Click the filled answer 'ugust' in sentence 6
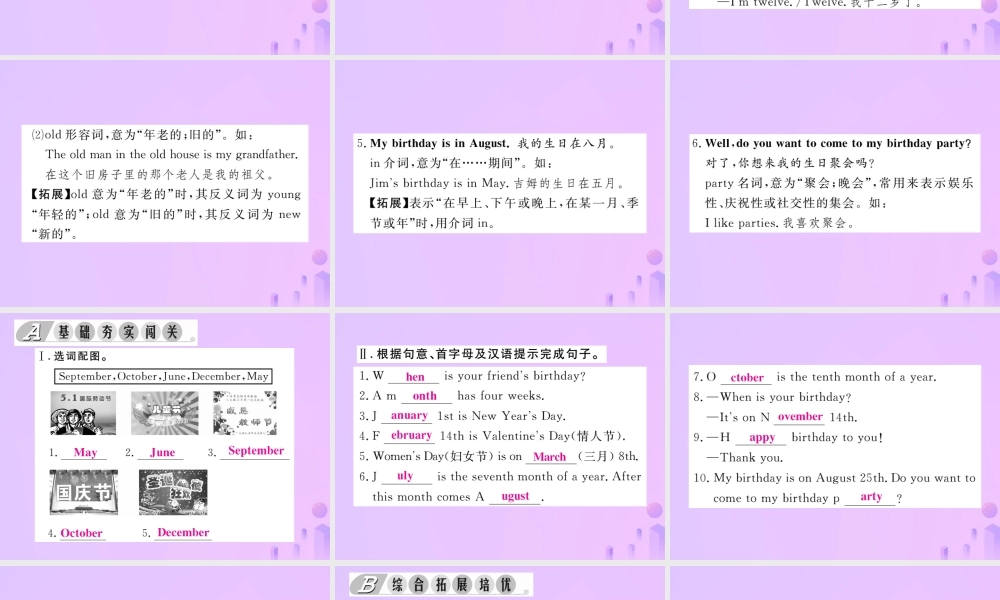Image resolution: width=1000 pixels, height=600 pixels. [515, 496]
